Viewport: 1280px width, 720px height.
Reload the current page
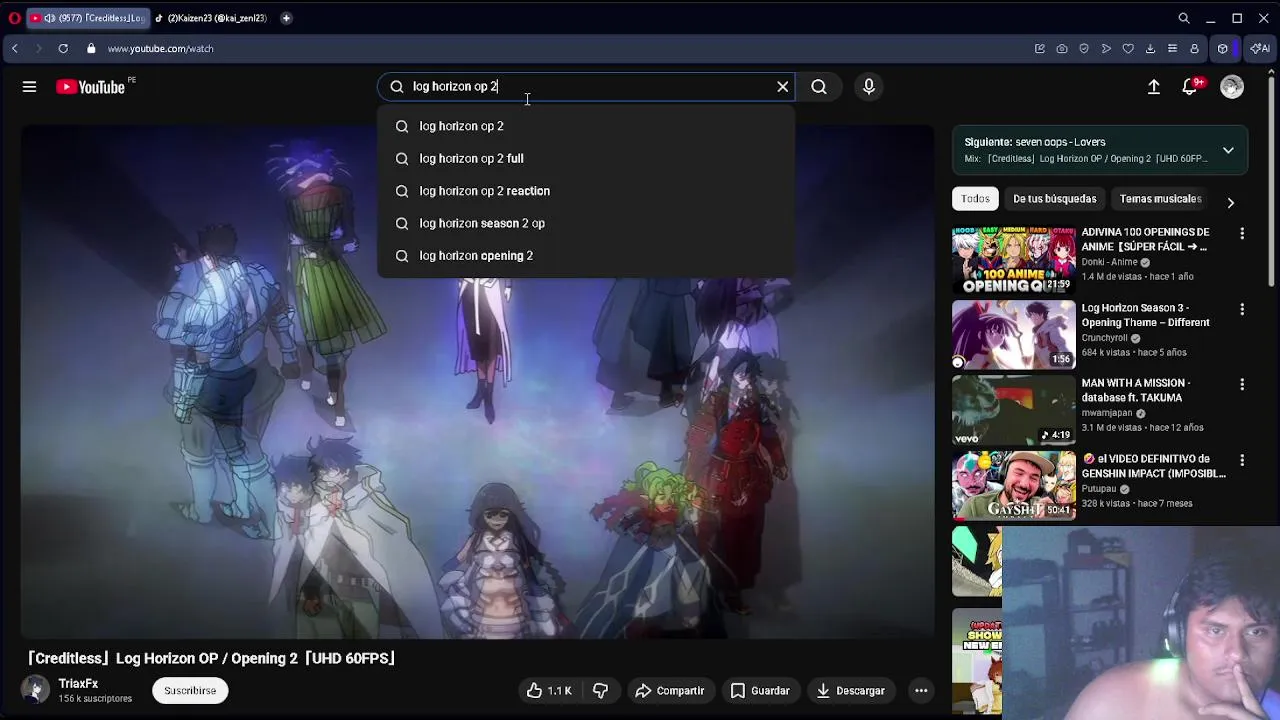click(x=63, y=48)
